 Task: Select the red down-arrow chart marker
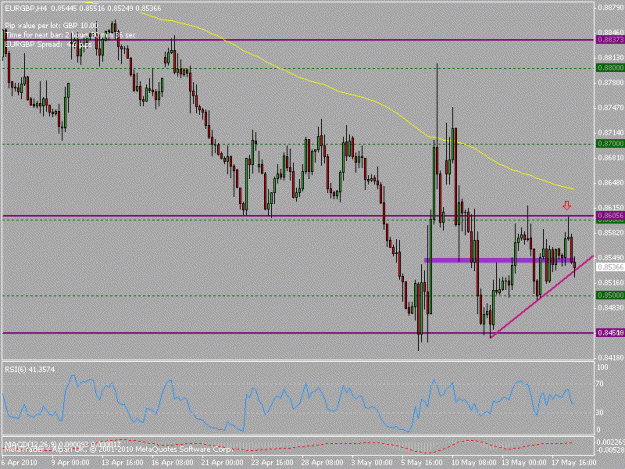point(566,206)
